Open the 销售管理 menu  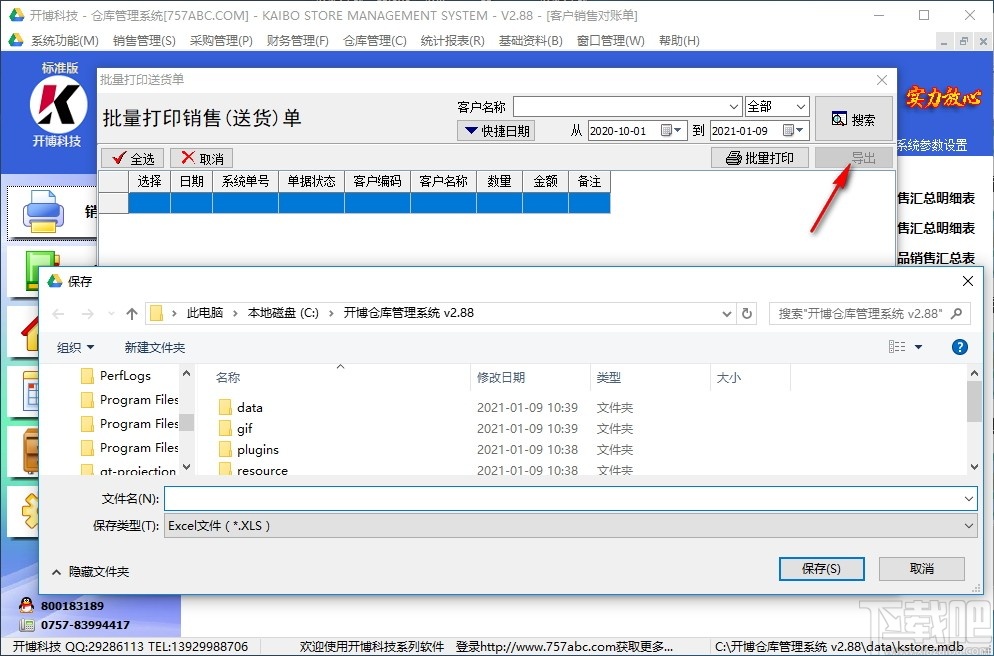tap(143, 40)
